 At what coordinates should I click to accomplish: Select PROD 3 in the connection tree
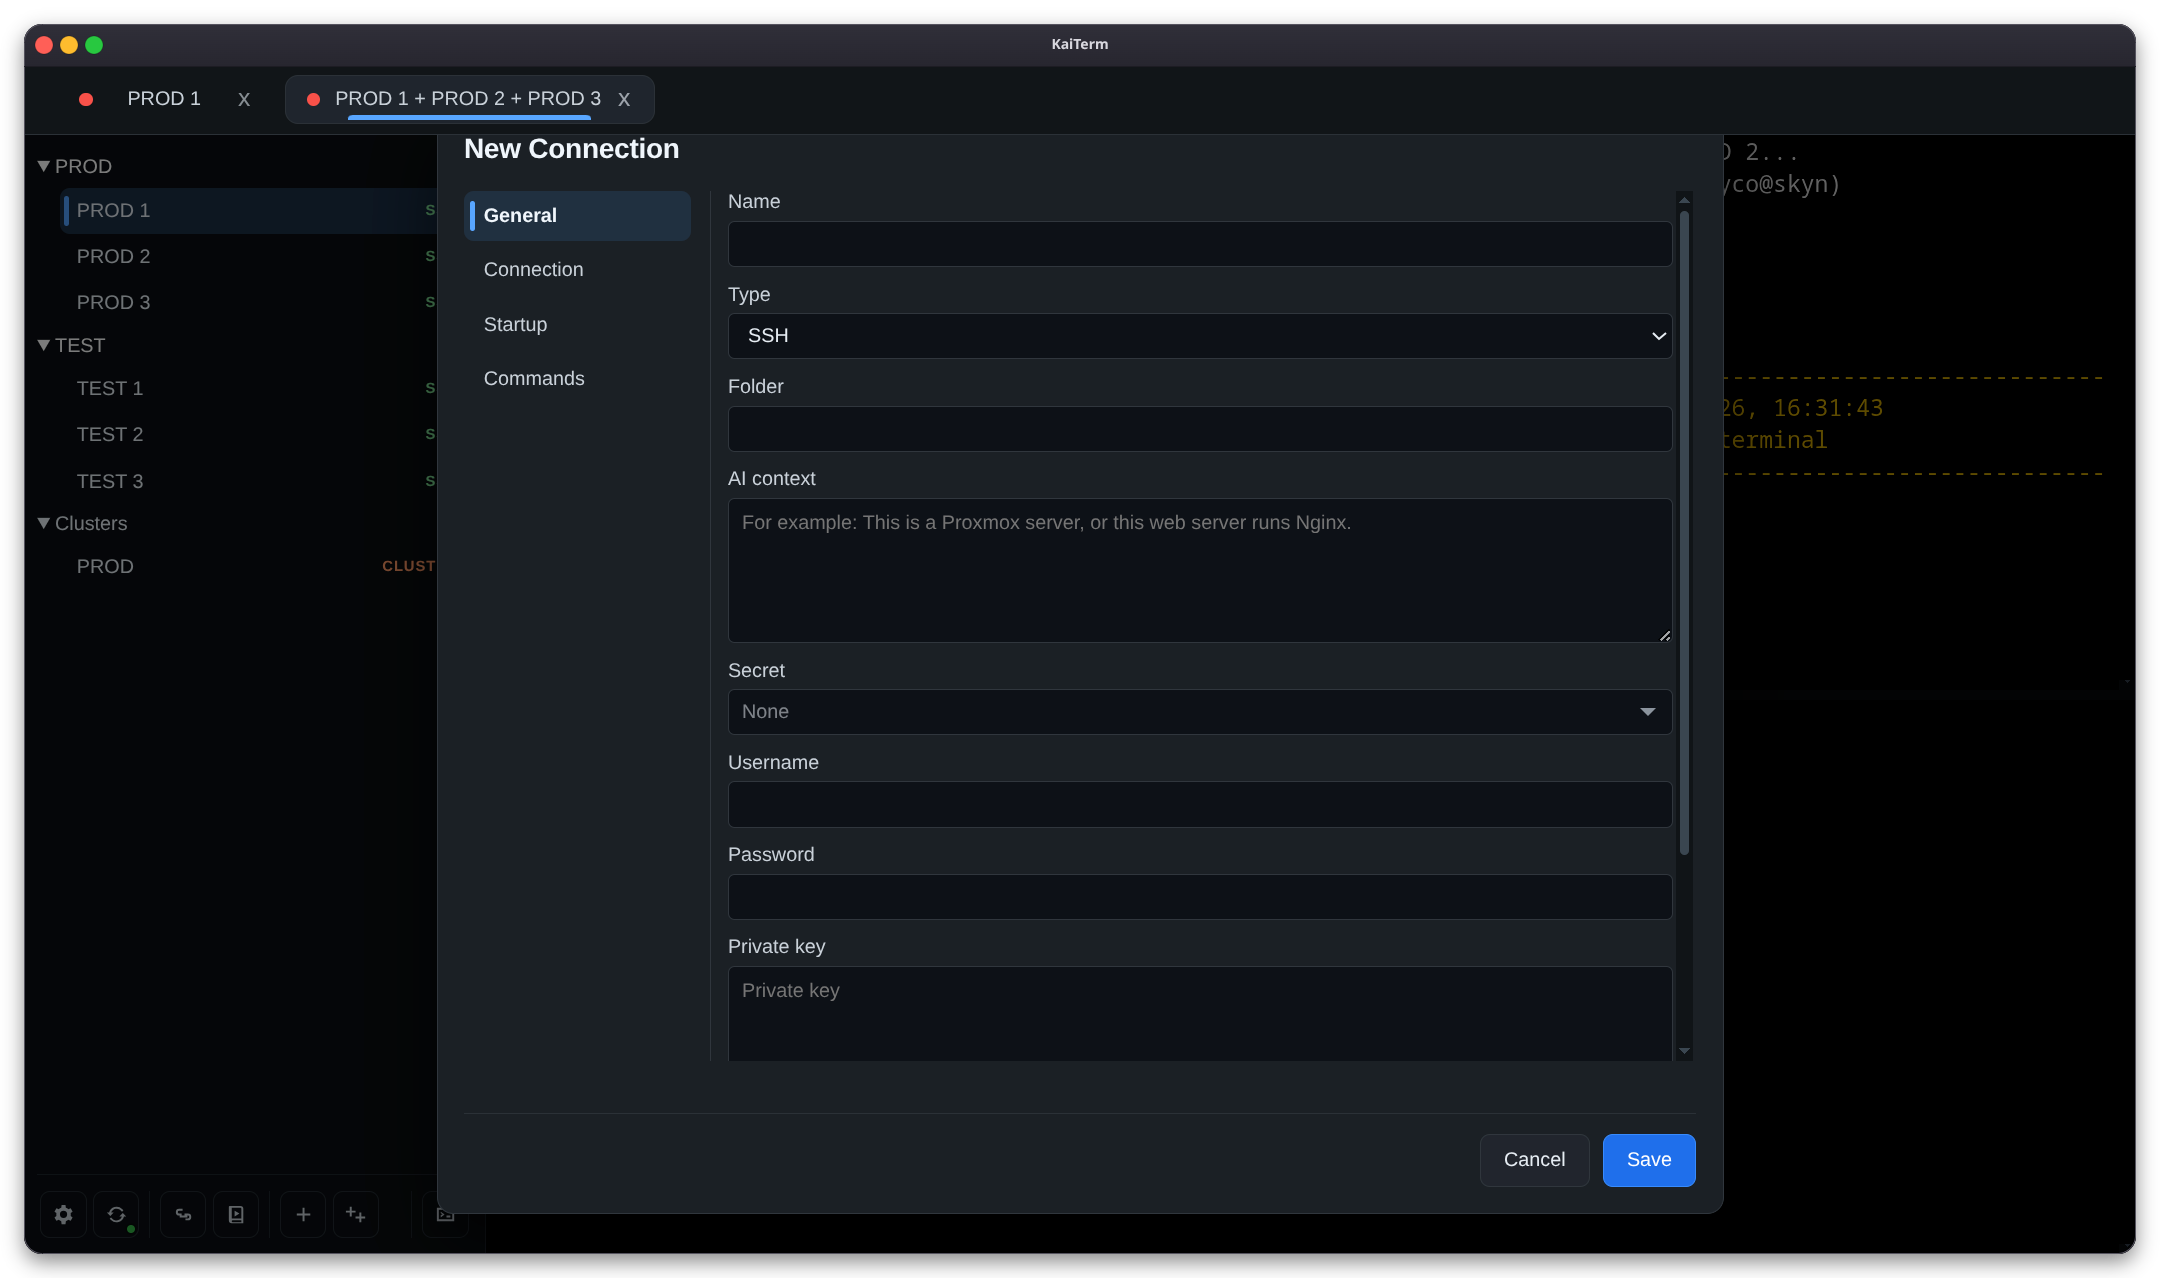(248, 303)
